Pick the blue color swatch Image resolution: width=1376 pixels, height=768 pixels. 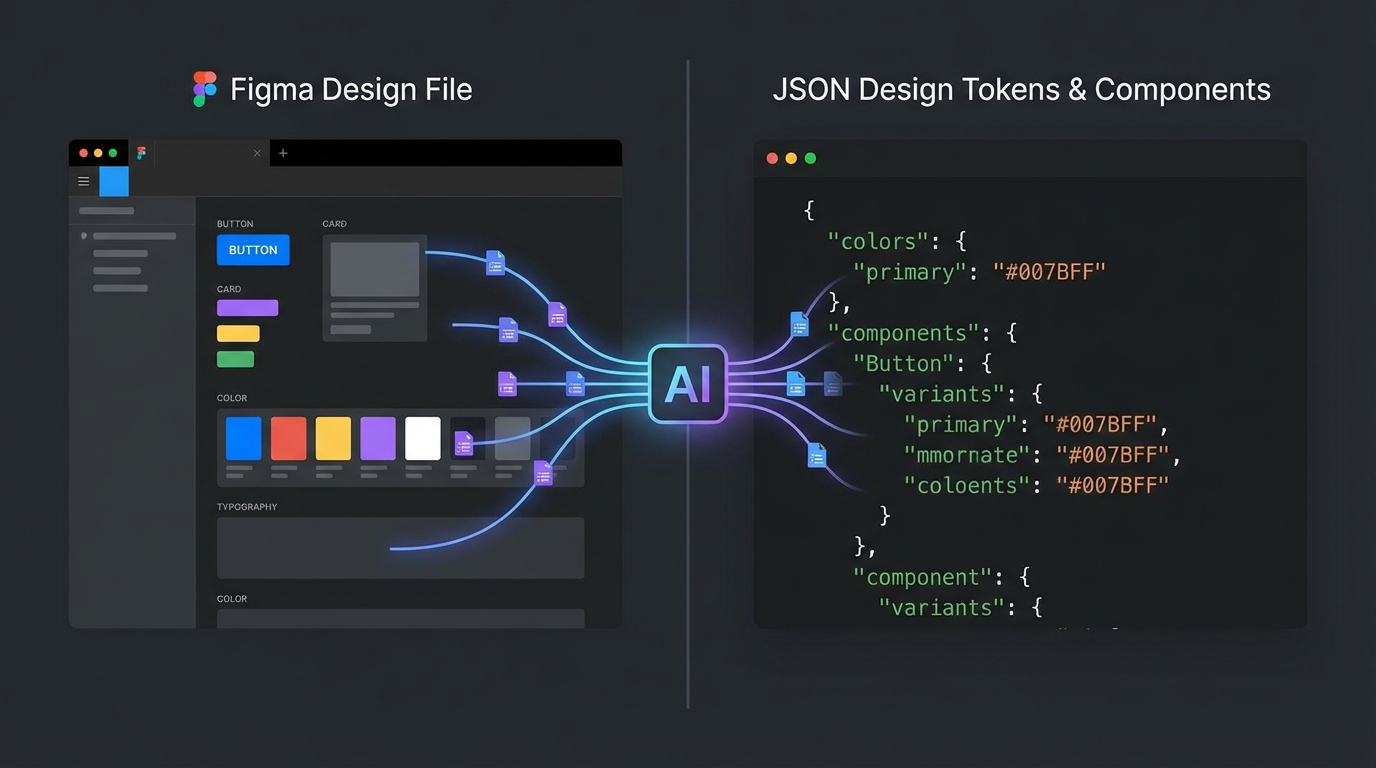pos(243,438)
